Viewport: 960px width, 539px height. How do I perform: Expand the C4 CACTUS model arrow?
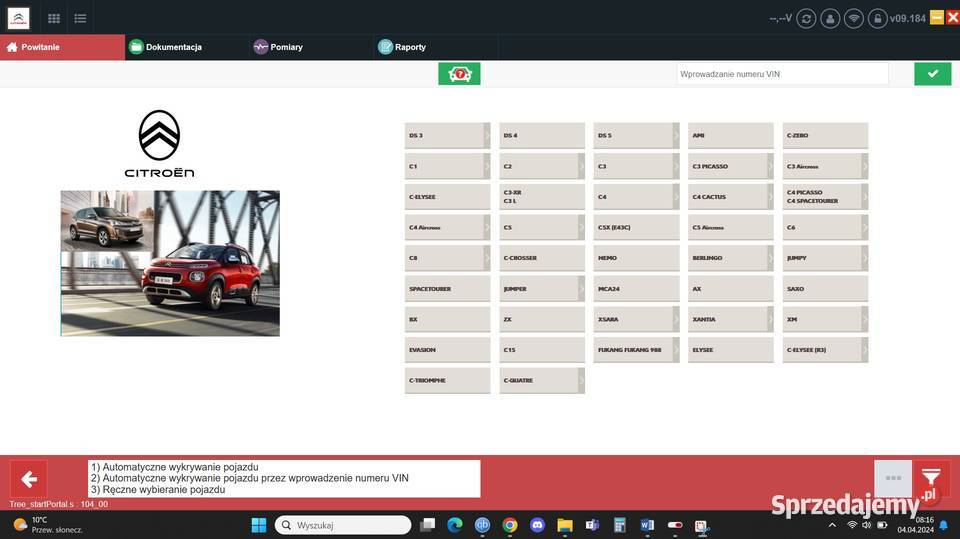(770, 197)
